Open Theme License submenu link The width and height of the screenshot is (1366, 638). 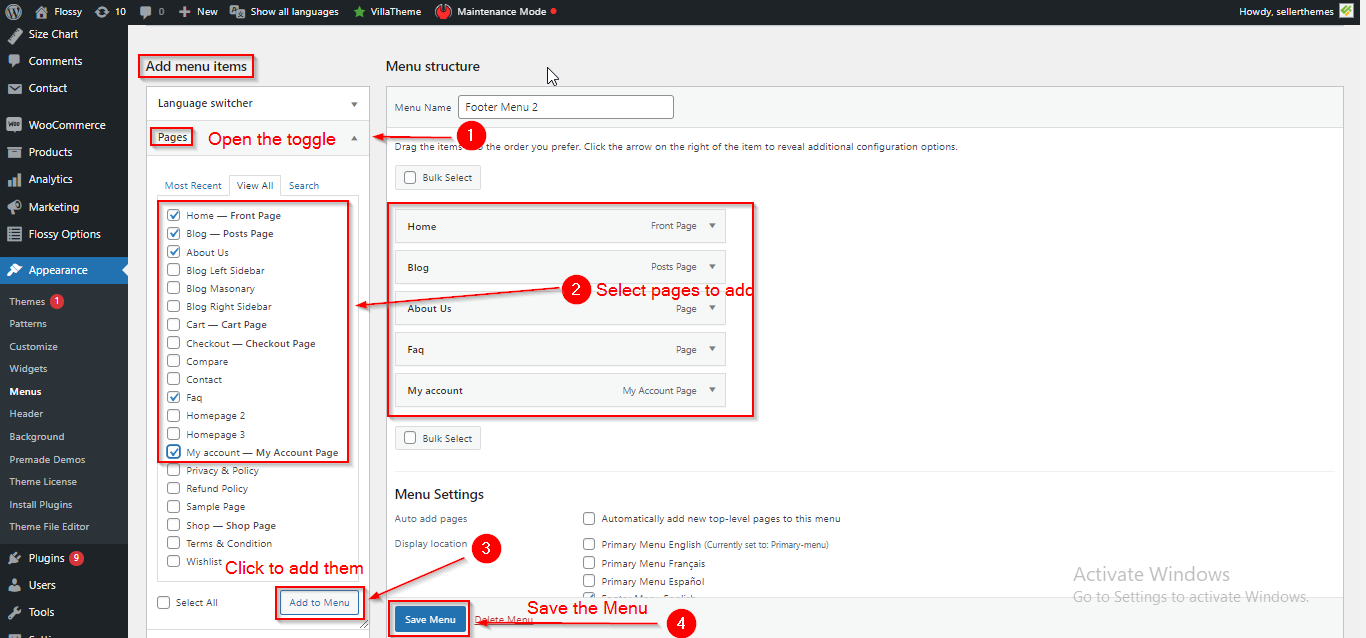coord(43,482)
